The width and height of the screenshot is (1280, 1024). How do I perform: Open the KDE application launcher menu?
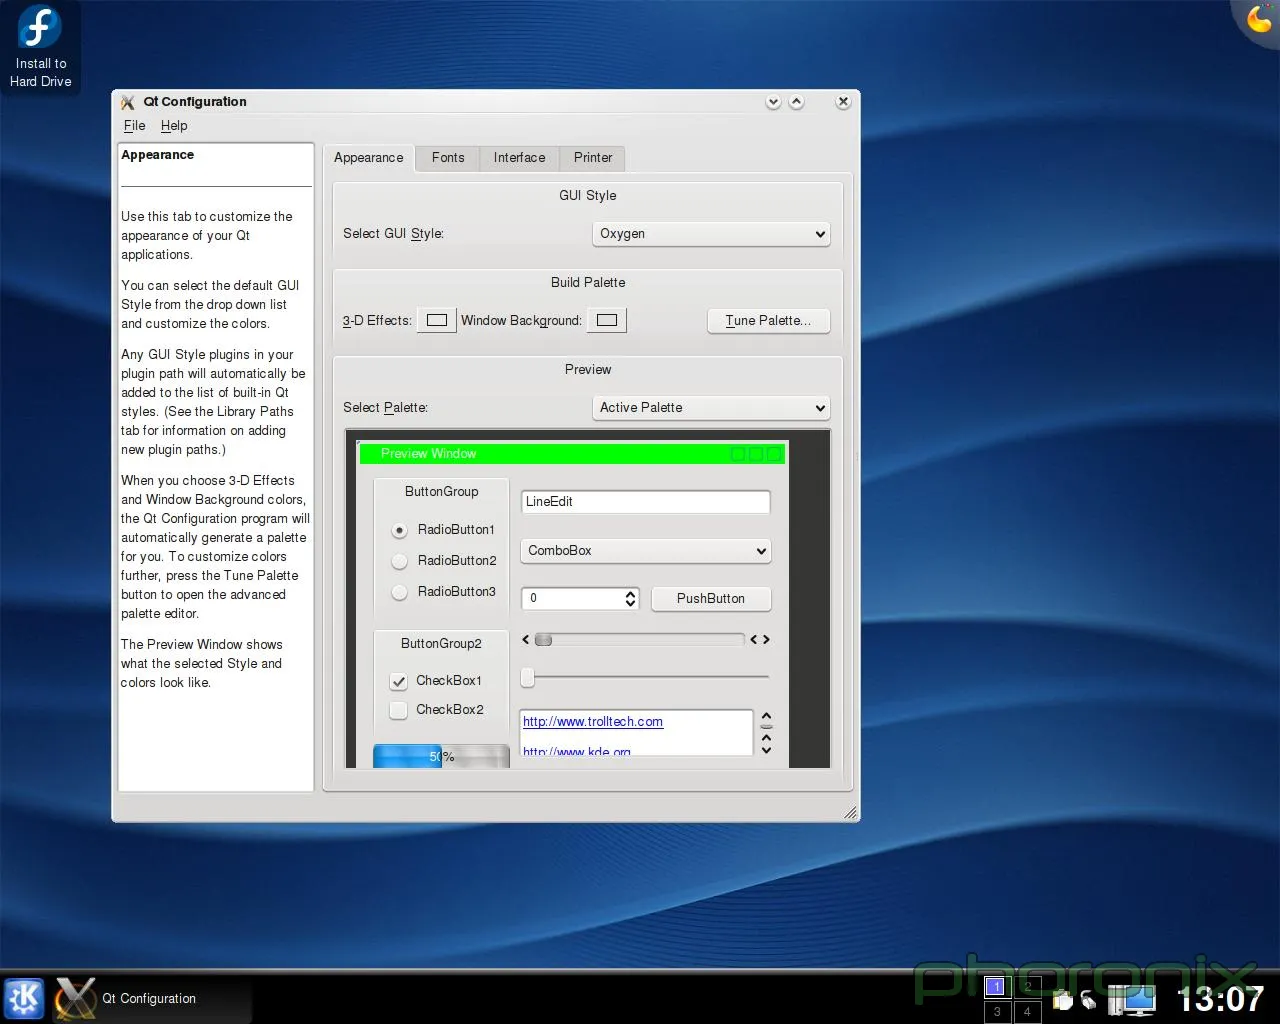(24, 998)
